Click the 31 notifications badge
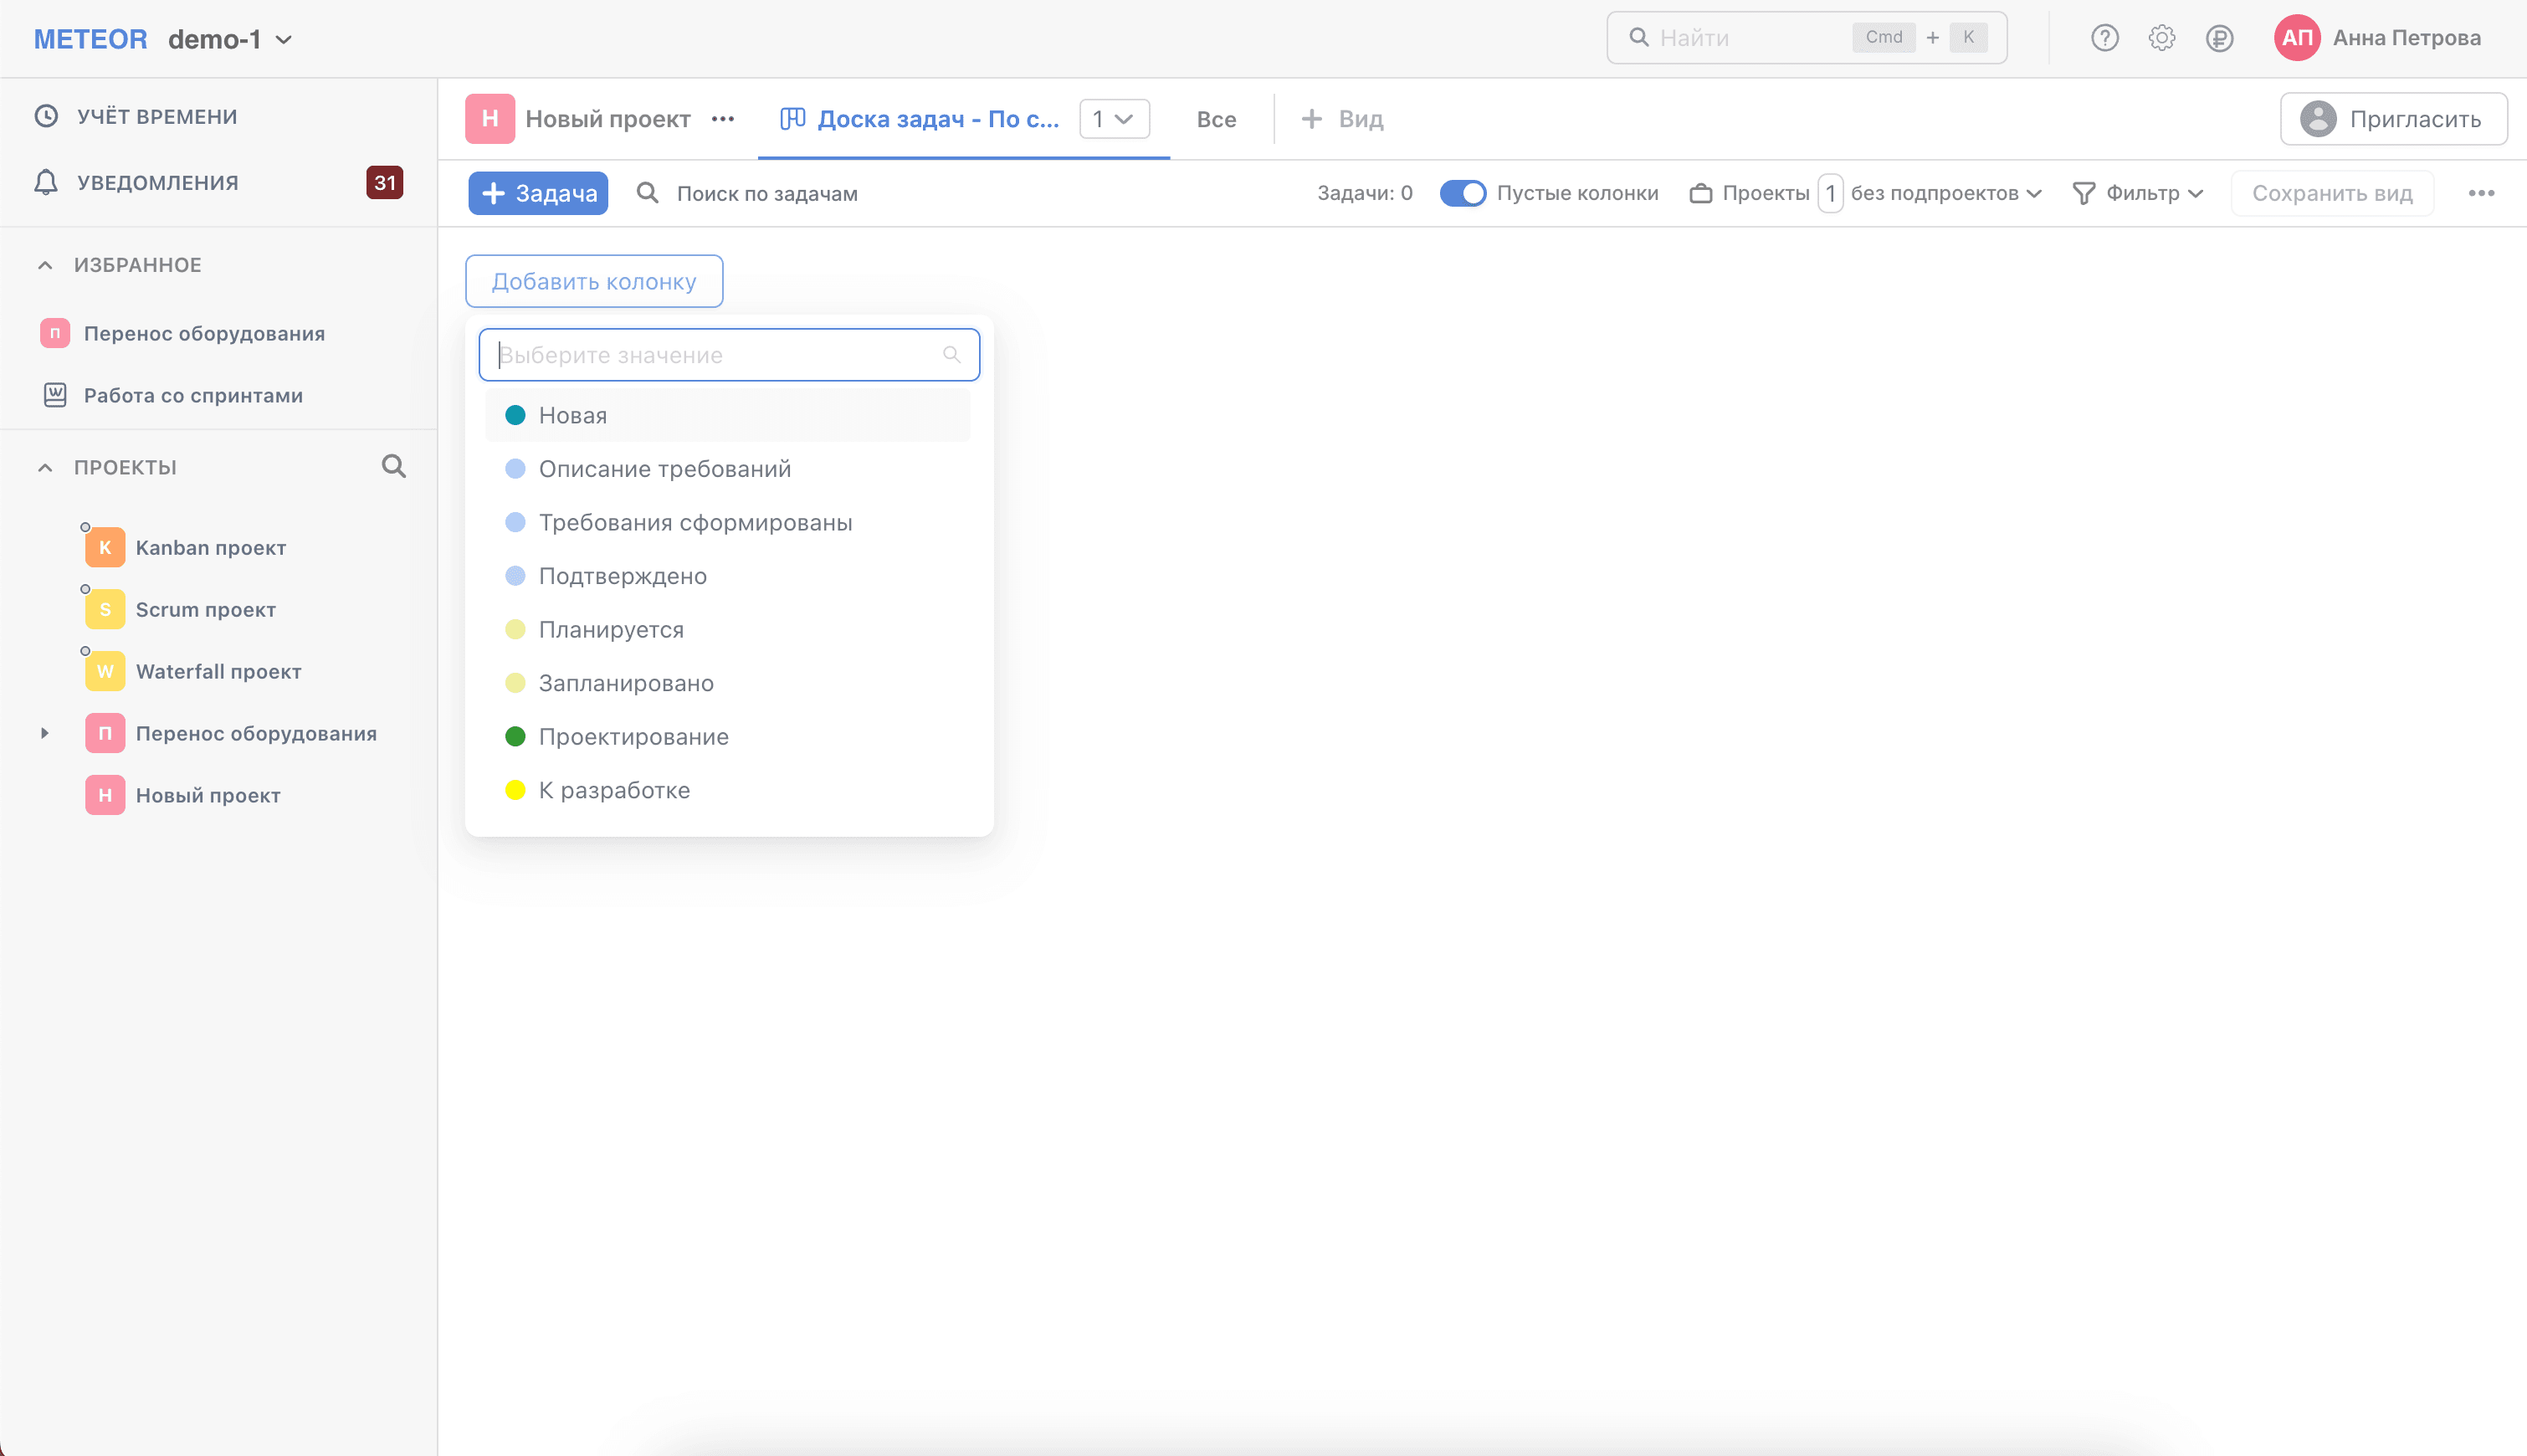Image resolution: width=2527 pixels, height=1456 pixels. 384,182
